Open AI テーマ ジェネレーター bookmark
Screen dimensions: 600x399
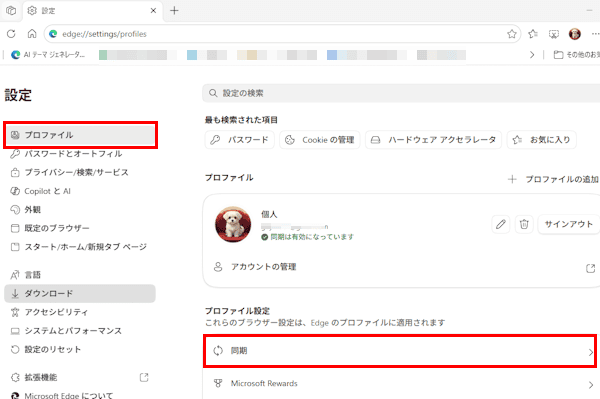48,55
